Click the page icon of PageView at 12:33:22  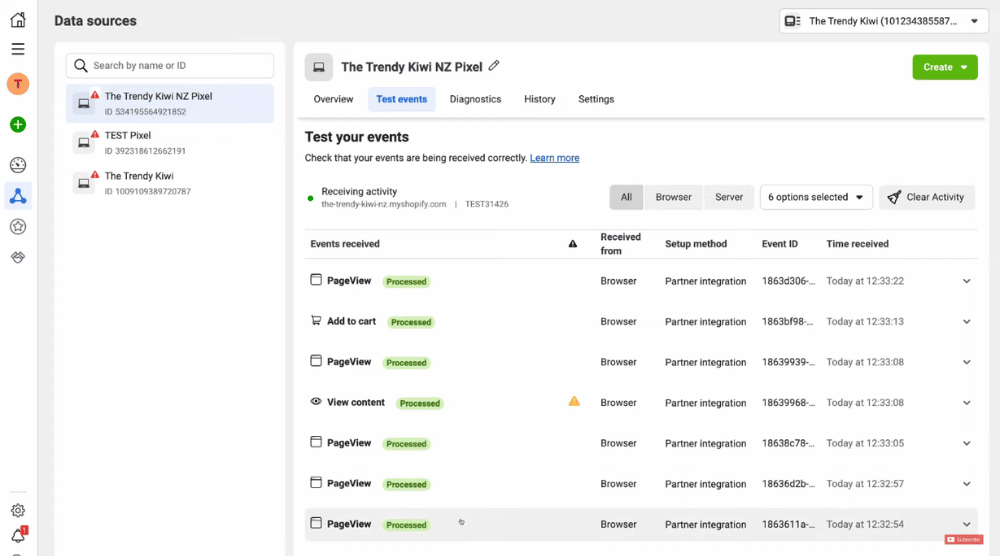pos(316,280)
